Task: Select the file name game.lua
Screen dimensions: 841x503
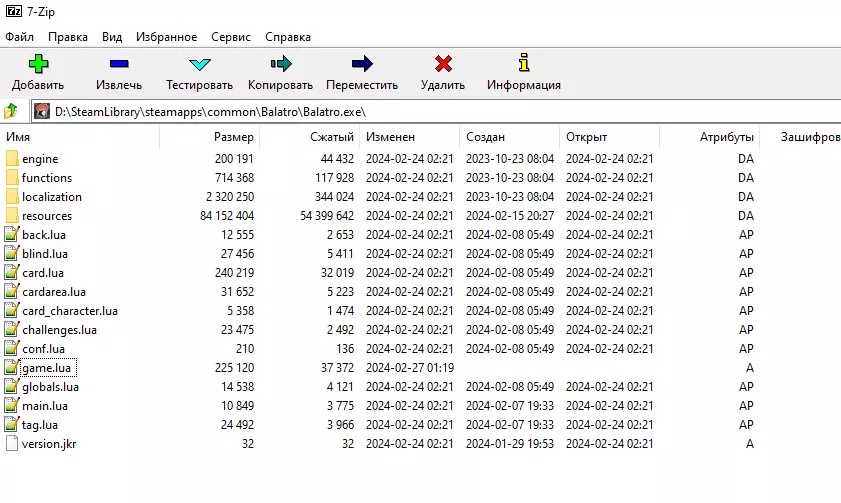Action: pos(46,368)
